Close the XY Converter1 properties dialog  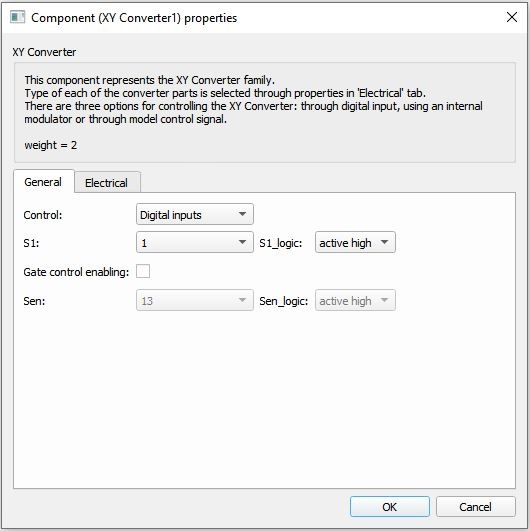coord(512,17)
